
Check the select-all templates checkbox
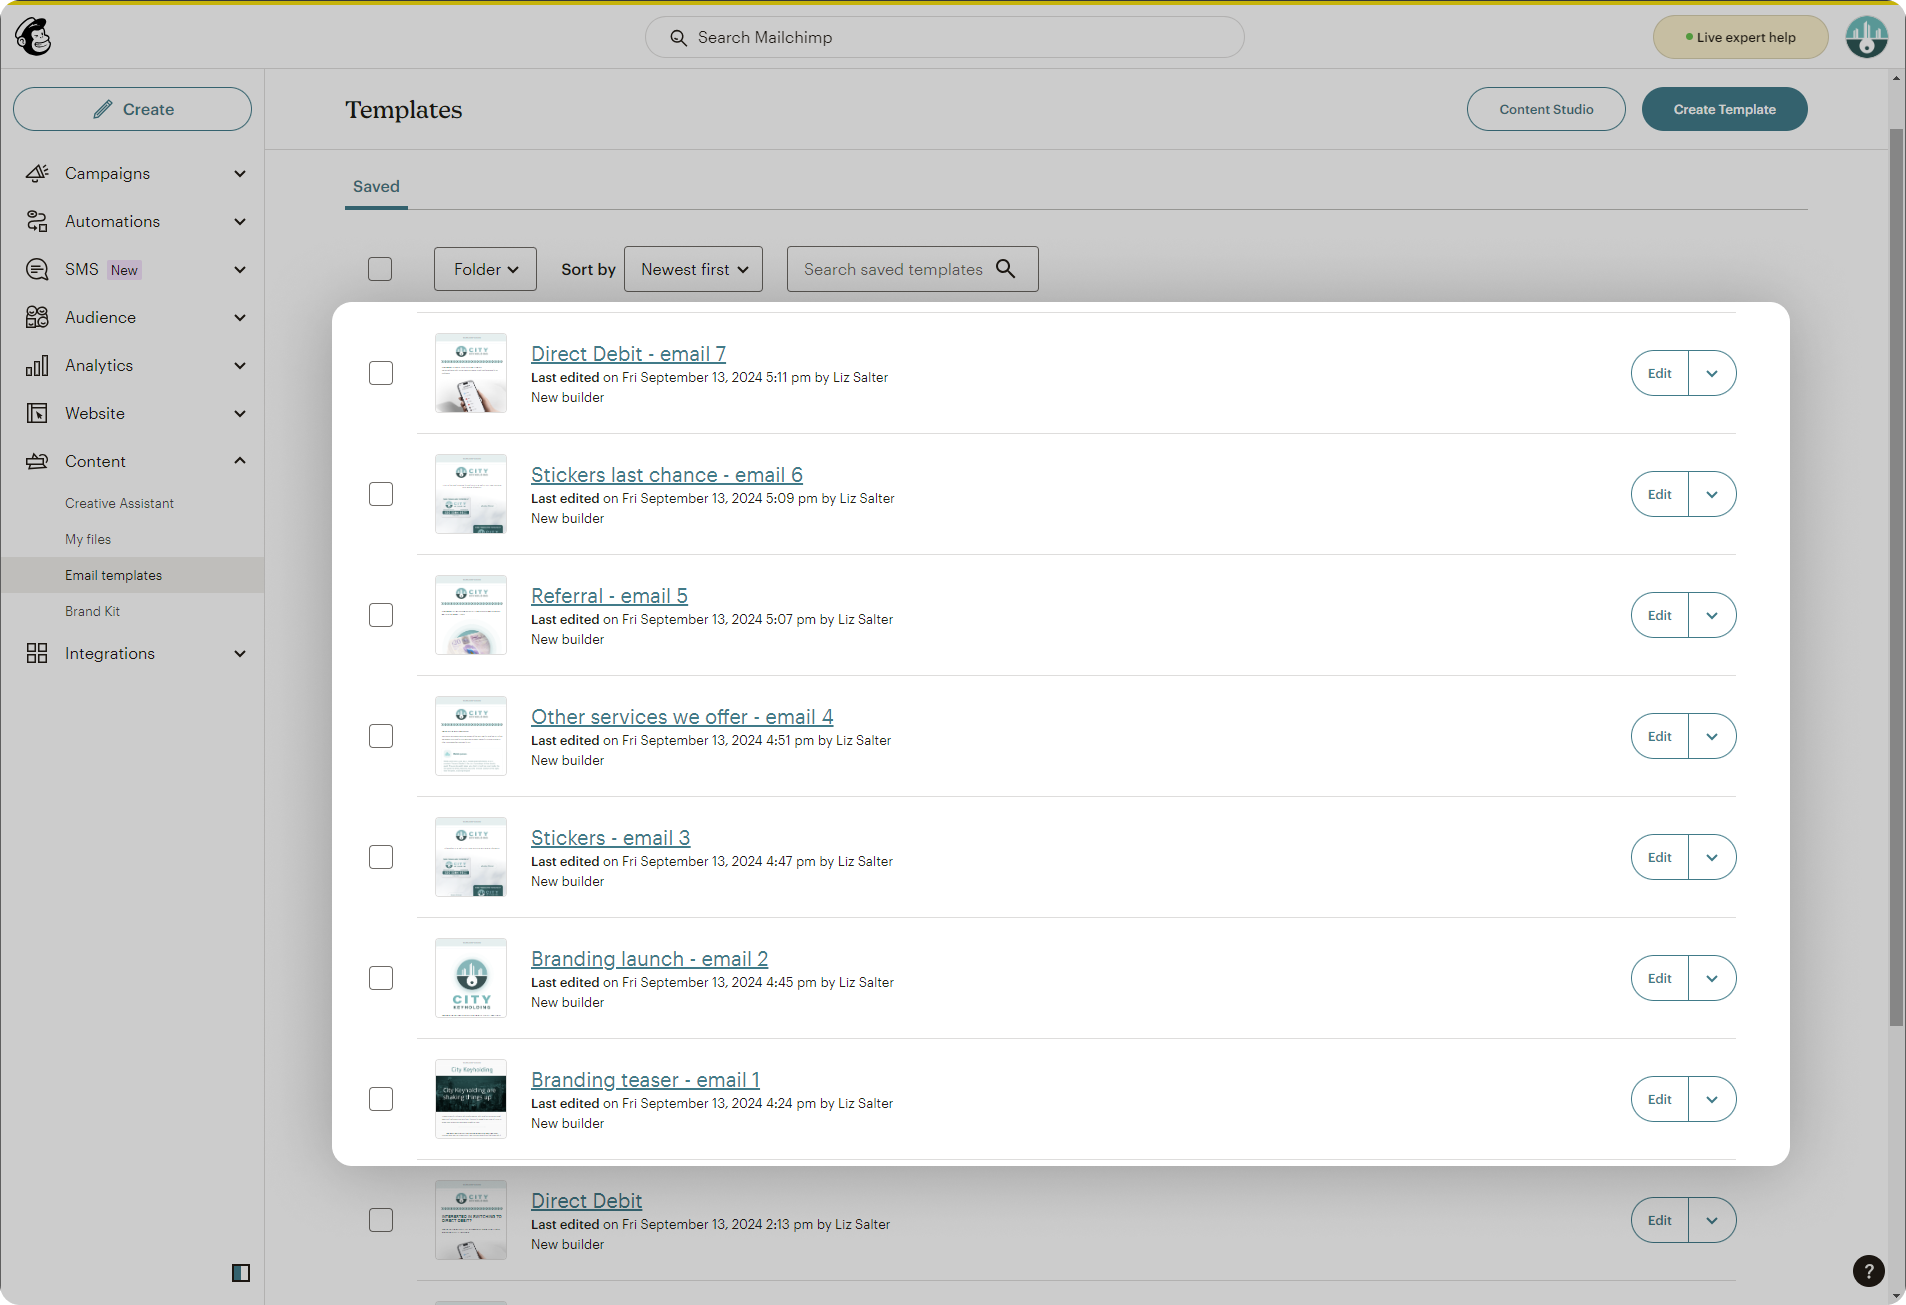coord(380,269)
